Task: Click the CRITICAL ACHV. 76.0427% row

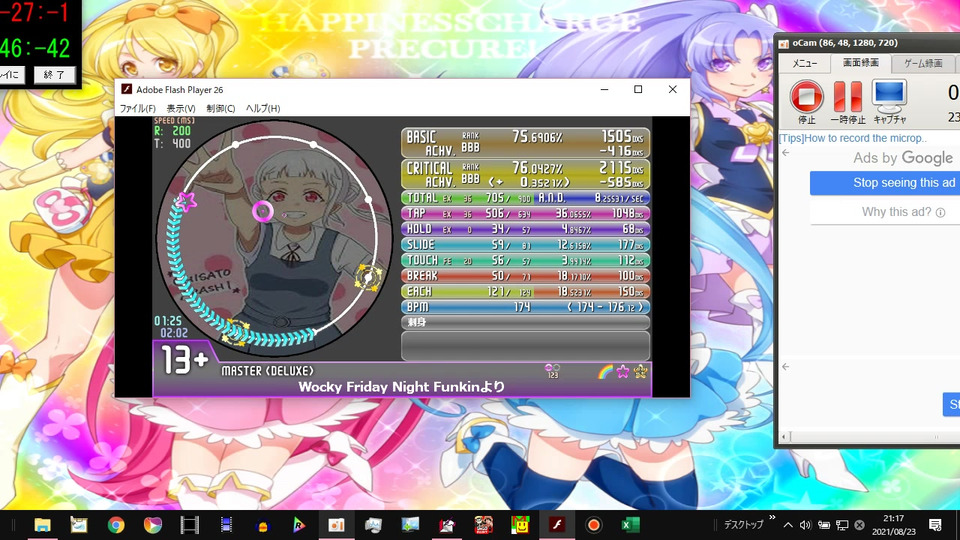Action: (525, 174)
